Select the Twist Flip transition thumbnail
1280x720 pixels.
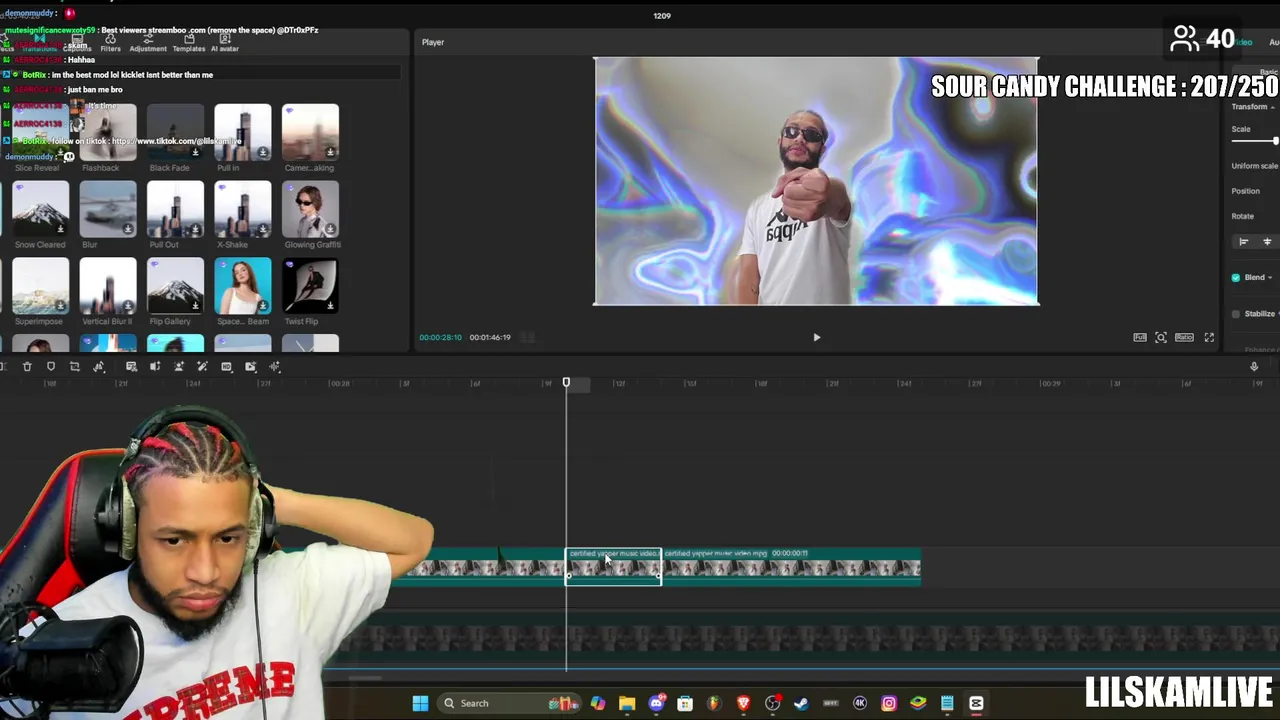pos(310,286)
